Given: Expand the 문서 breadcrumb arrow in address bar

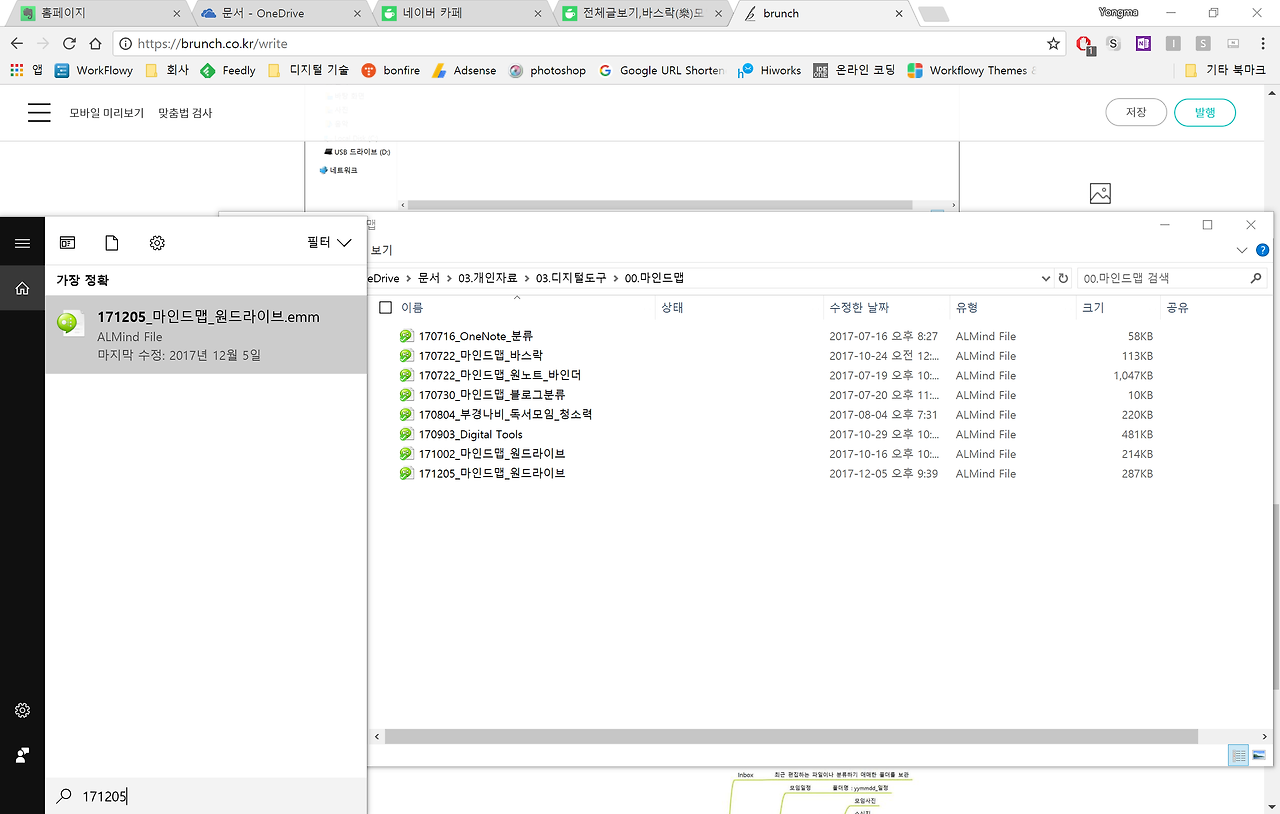Looking at the screenshot, I should (x=449, y=278).
